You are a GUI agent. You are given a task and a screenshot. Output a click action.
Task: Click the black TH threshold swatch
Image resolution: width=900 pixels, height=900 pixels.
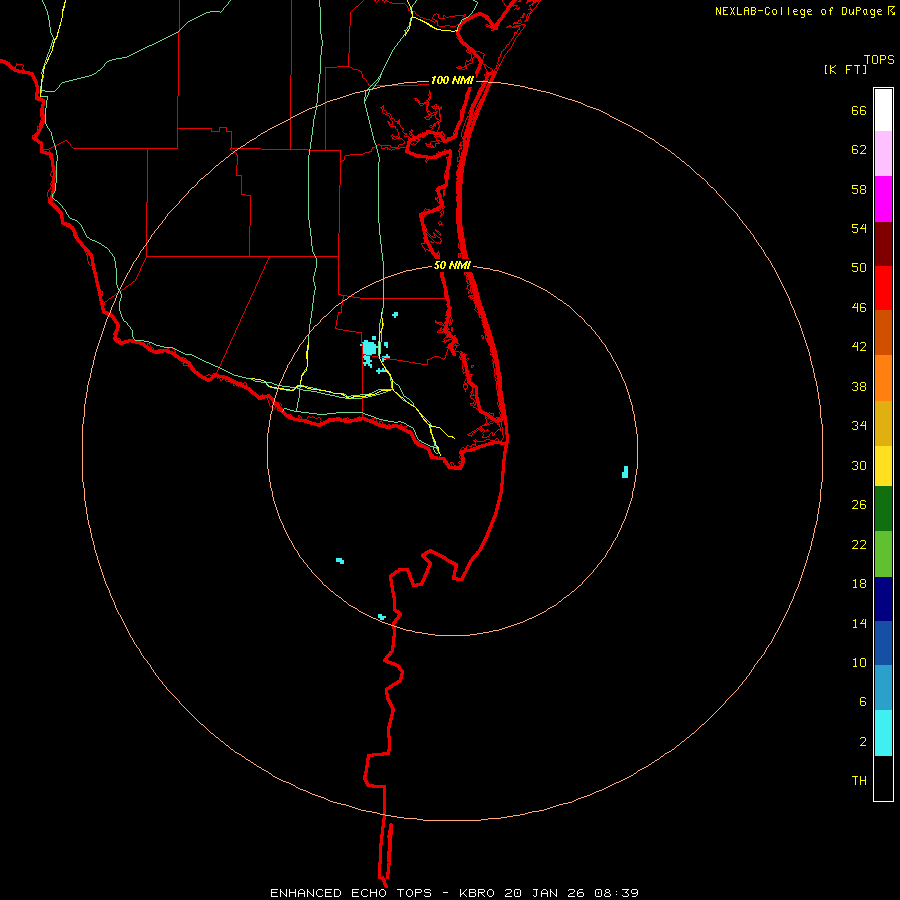pyautogui.click(x=883, y=778)
